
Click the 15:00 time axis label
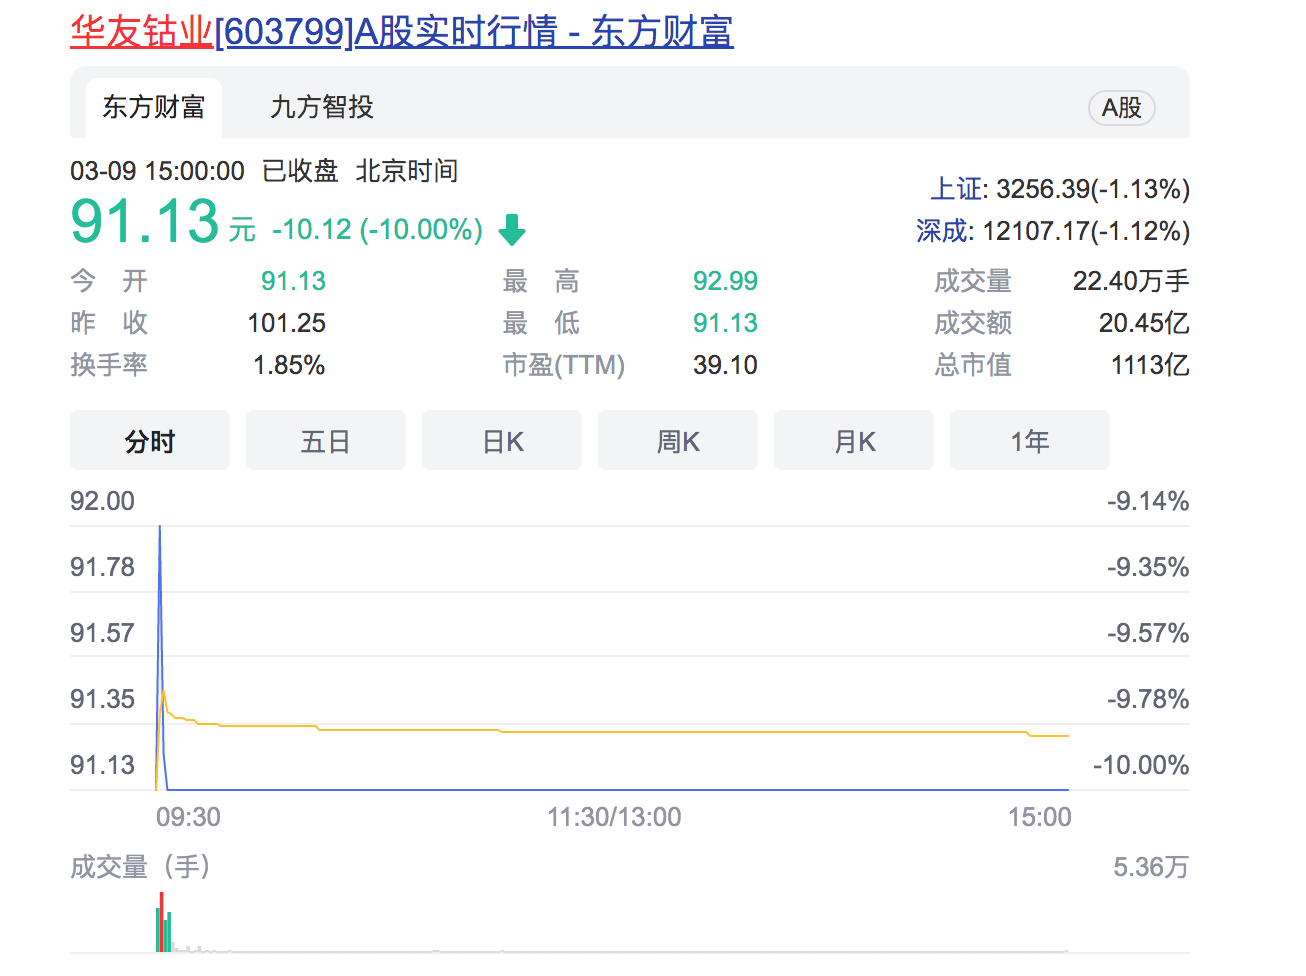[x=1039, y=817]
